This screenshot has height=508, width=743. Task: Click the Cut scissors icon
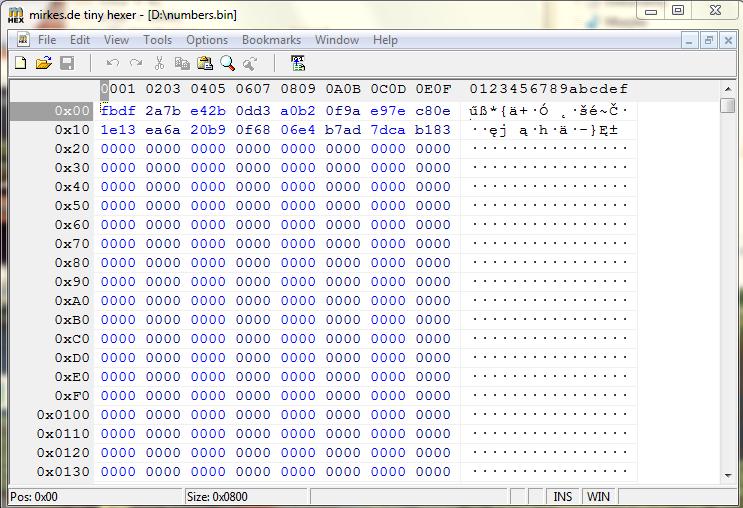[159, 63]
